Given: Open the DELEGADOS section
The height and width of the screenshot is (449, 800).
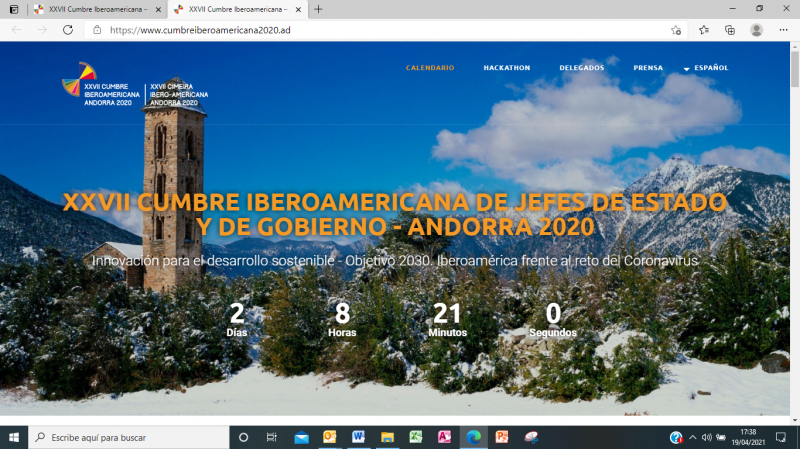Looking at the screenshot, I should pos(581,68).
